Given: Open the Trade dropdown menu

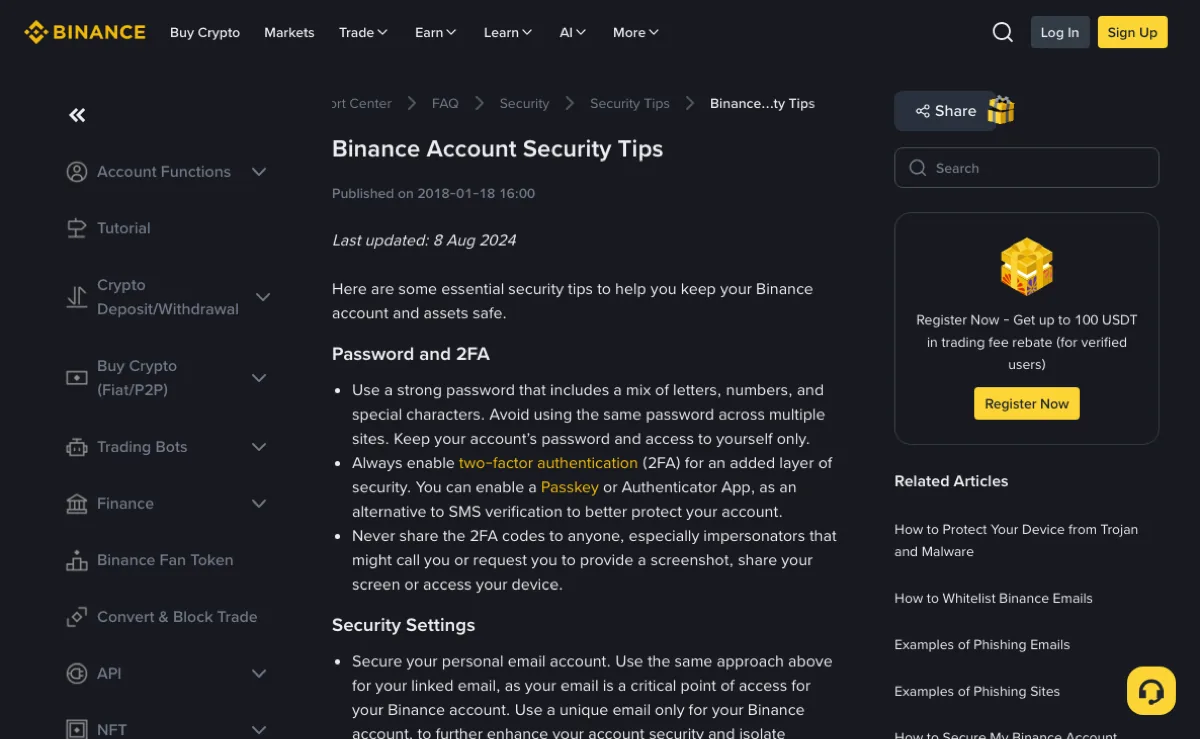Looking at the screenshot, I should (x=364, y=32).
